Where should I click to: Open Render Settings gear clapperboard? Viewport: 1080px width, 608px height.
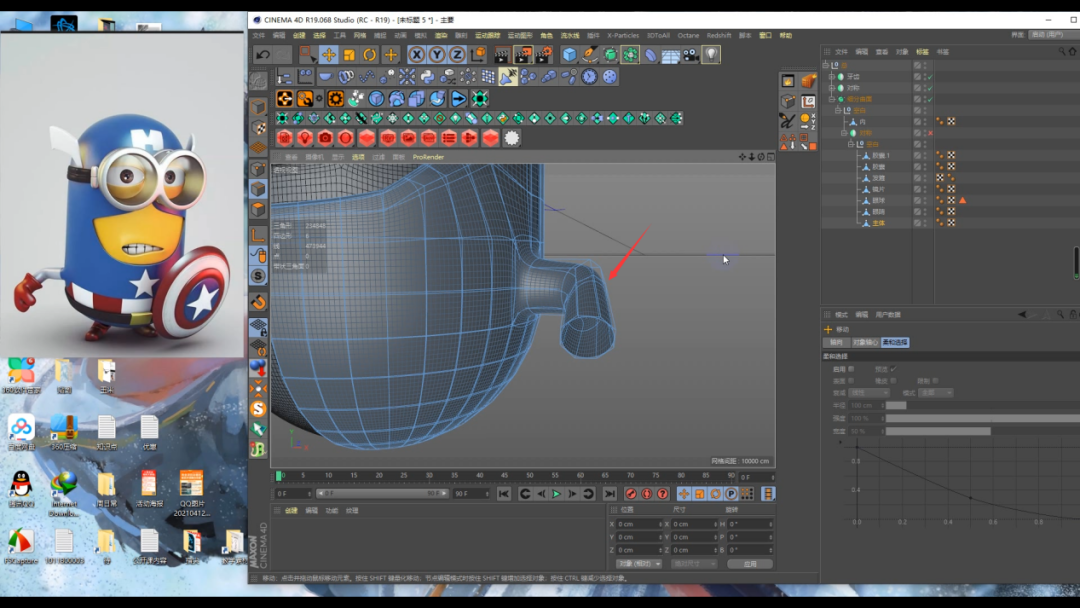(x=543, y=54)
